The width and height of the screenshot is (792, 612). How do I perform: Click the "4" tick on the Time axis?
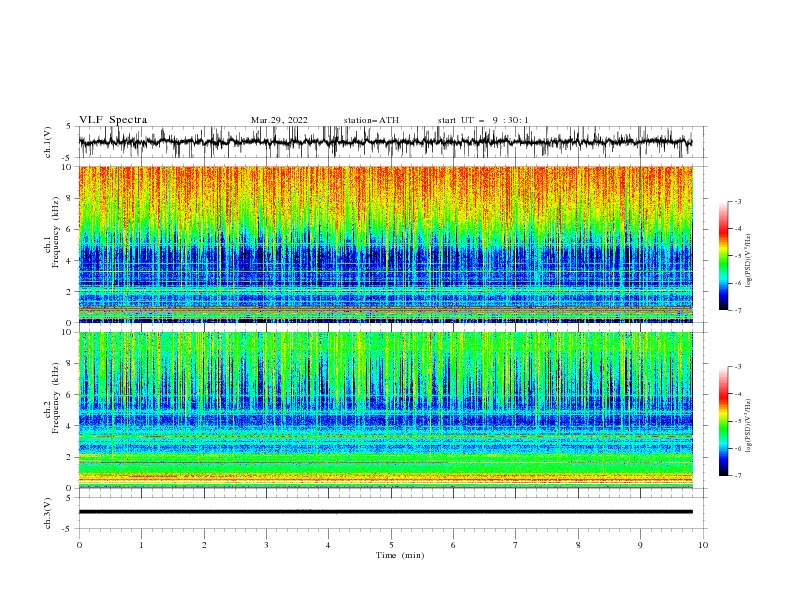328,545
